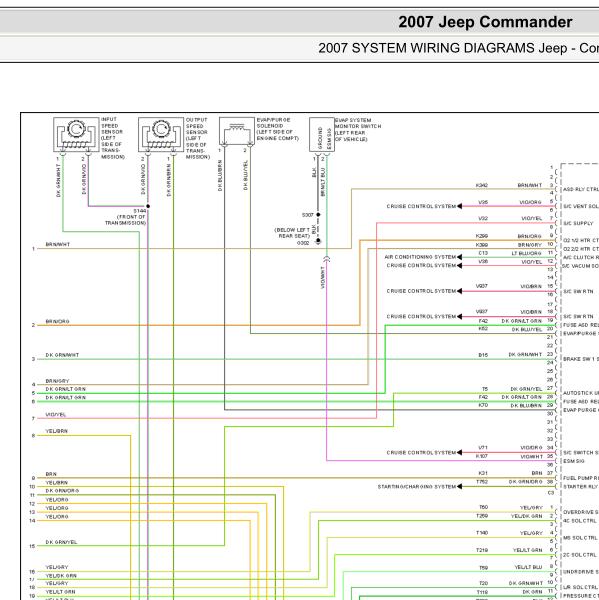
Task: Click the Input Speed Sensor symbol
Action: 76,134
